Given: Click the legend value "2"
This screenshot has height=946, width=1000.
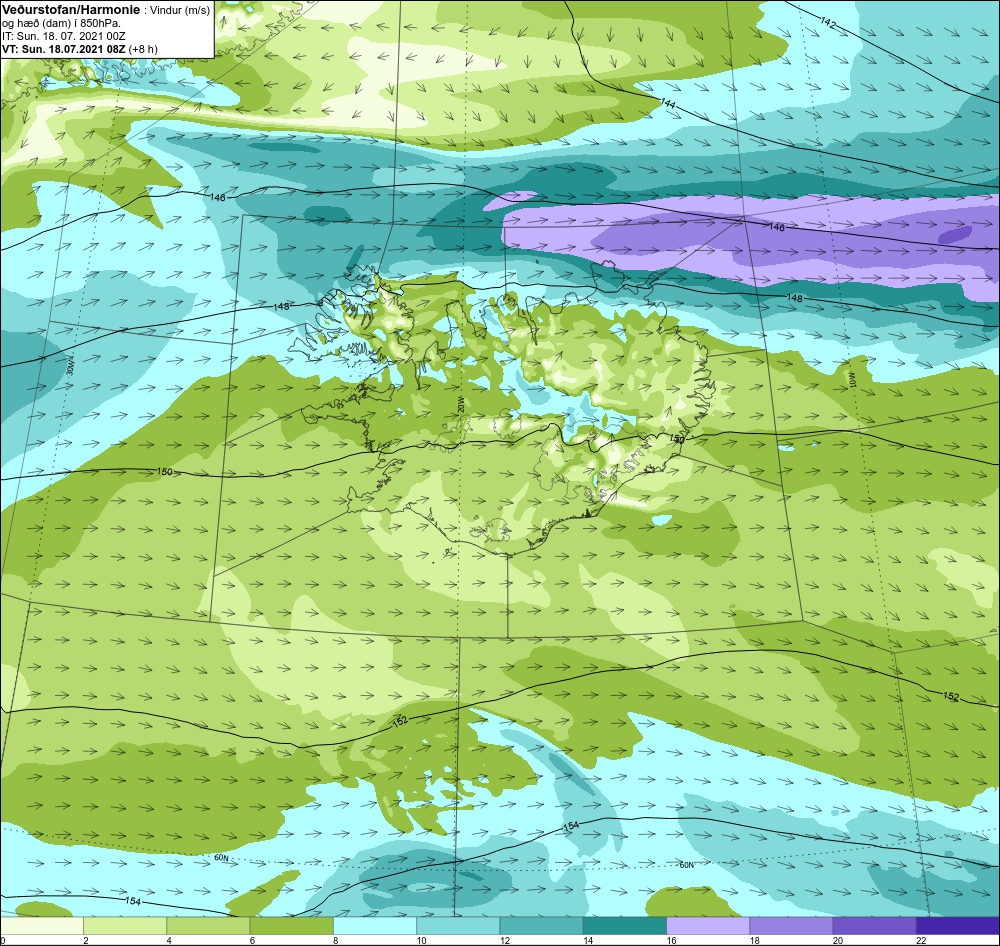Looking at the screenshot, I should (x=85, y=940).
